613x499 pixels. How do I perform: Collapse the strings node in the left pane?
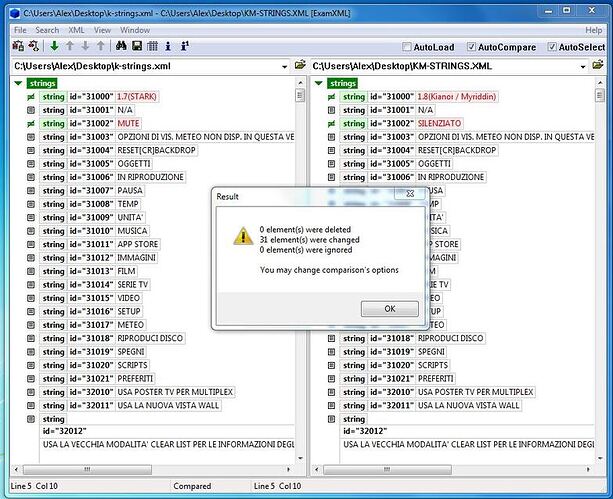[18, 83]
